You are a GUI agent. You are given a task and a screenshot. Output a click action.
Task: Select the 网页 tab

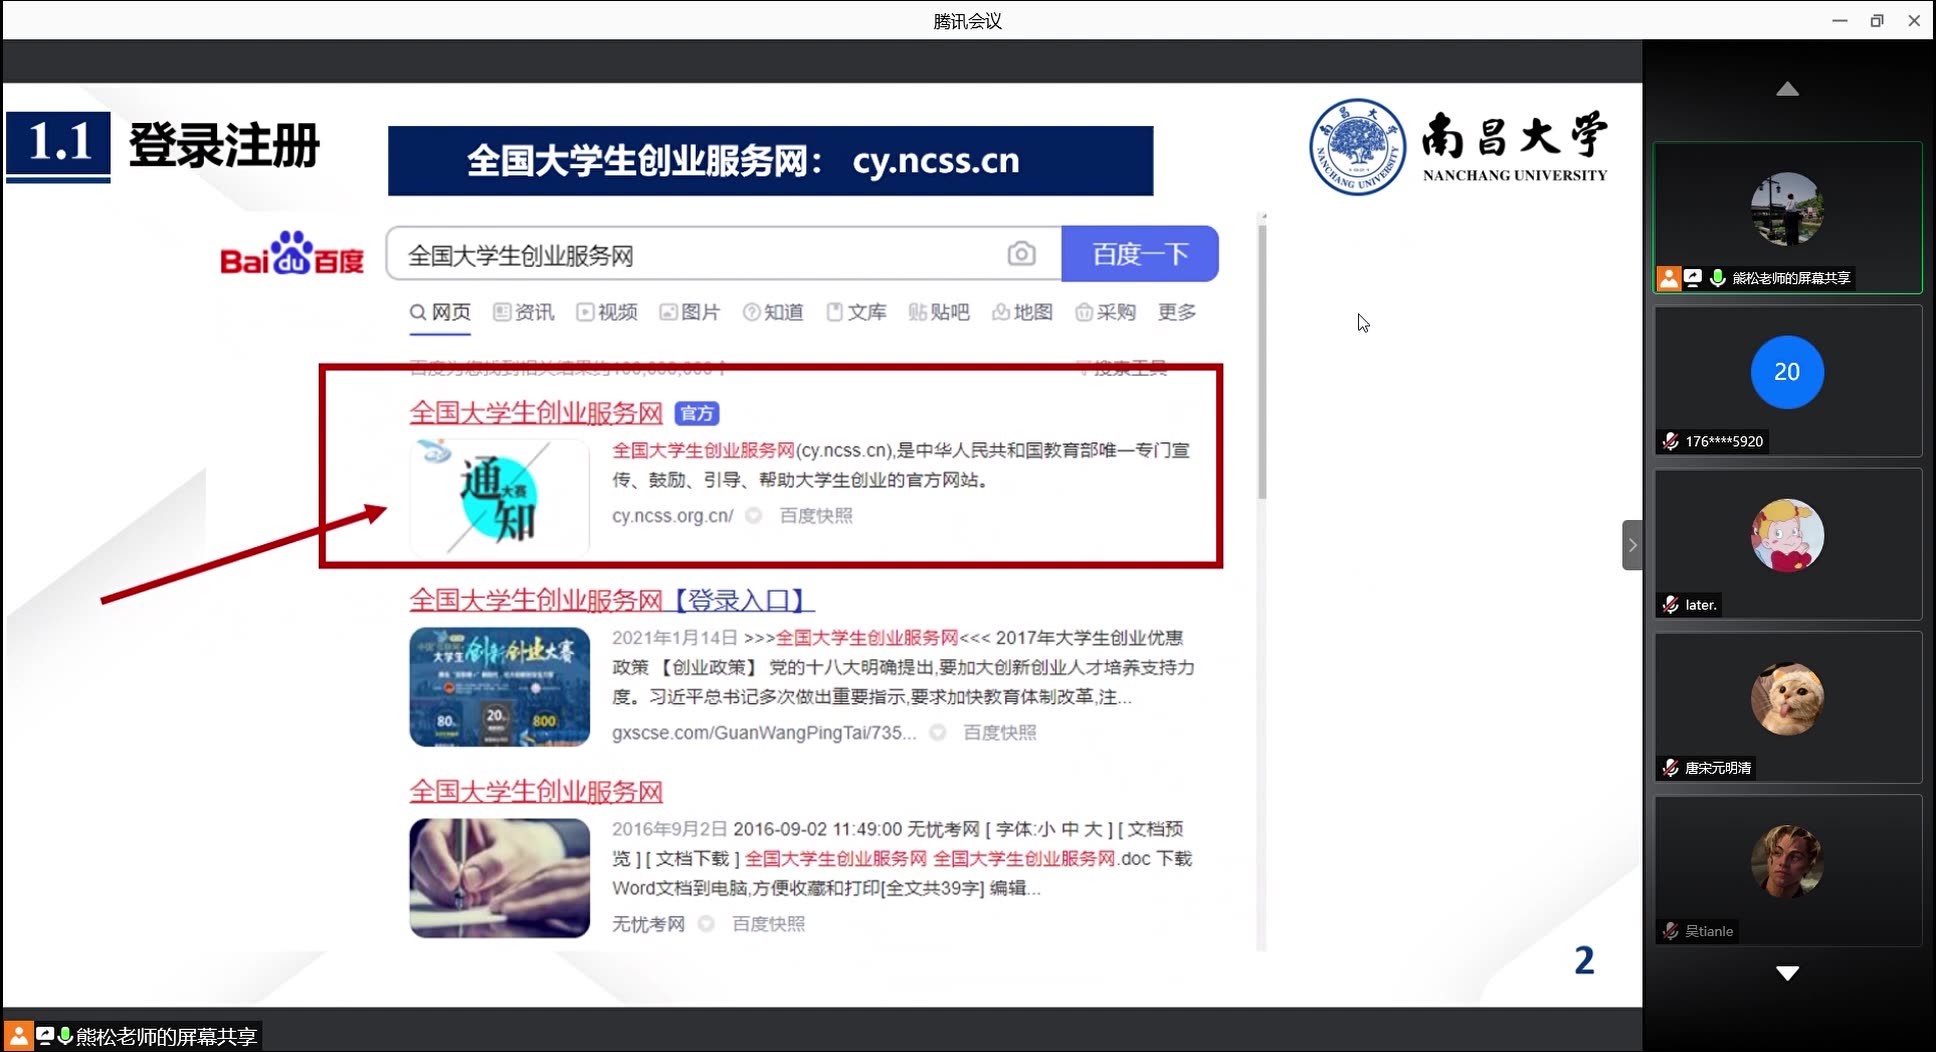click(x=440, y=313)
